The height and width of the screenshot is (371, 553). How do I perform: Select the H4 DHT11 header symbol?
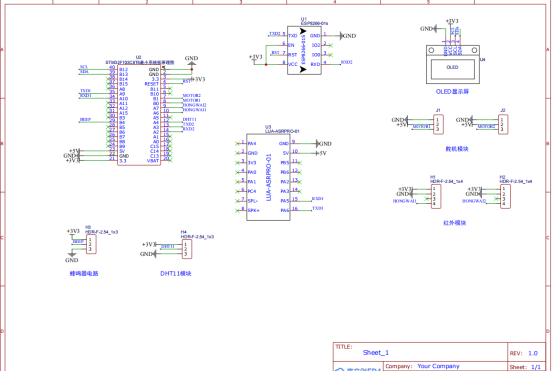click(187, 249)
